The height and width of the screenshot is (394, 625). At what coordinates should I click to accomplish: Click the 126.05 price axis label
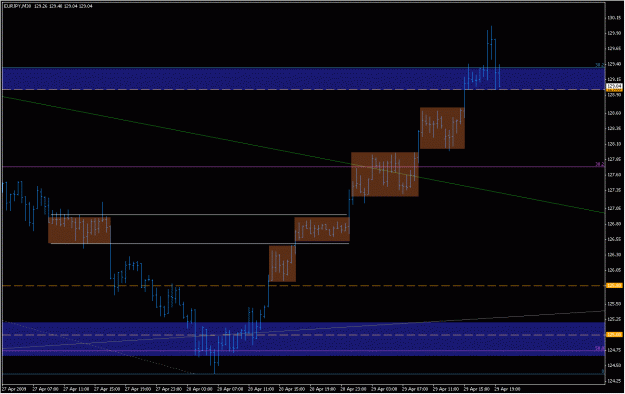click(614, 270)
